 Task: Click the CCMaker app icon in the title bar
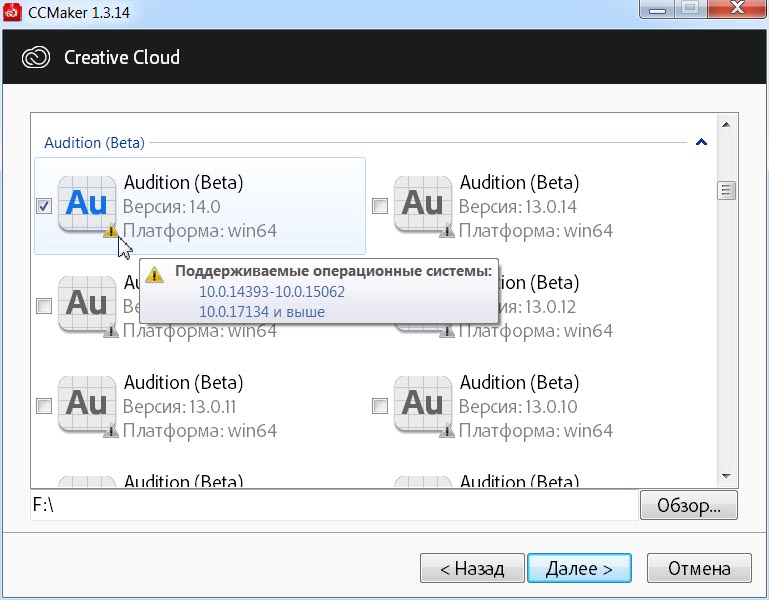12,12
